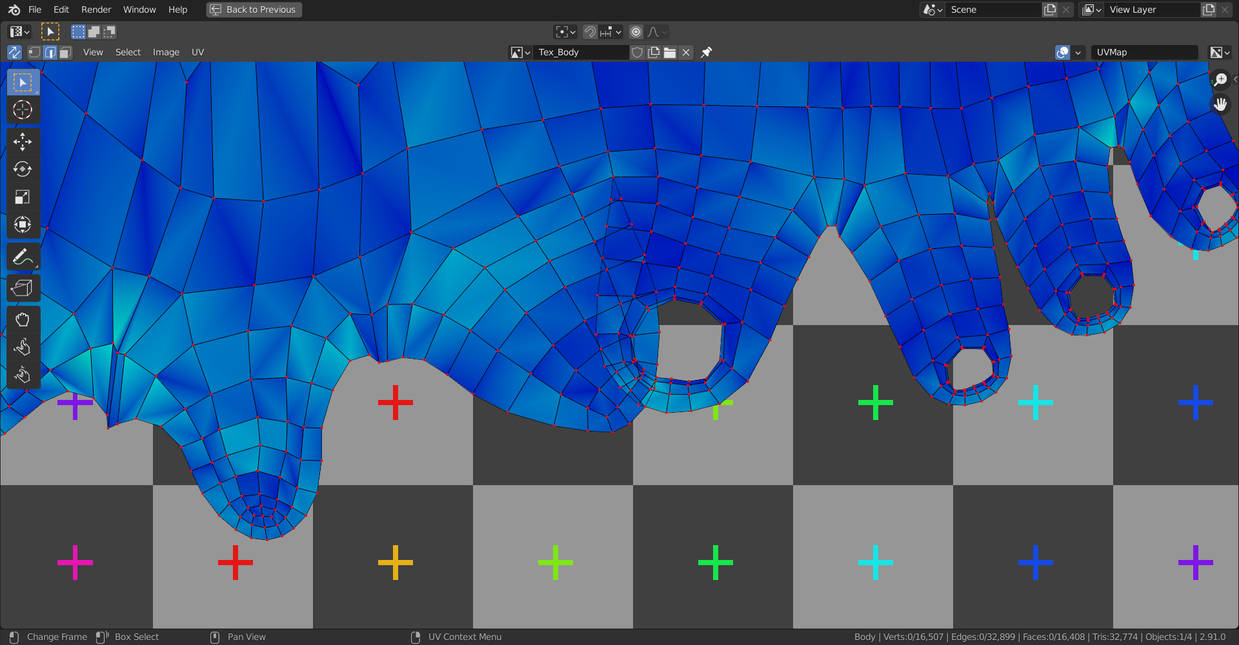Open the editor type dropdown
The height and width of the screenshot is (645, 1239).
click(20, 32)
